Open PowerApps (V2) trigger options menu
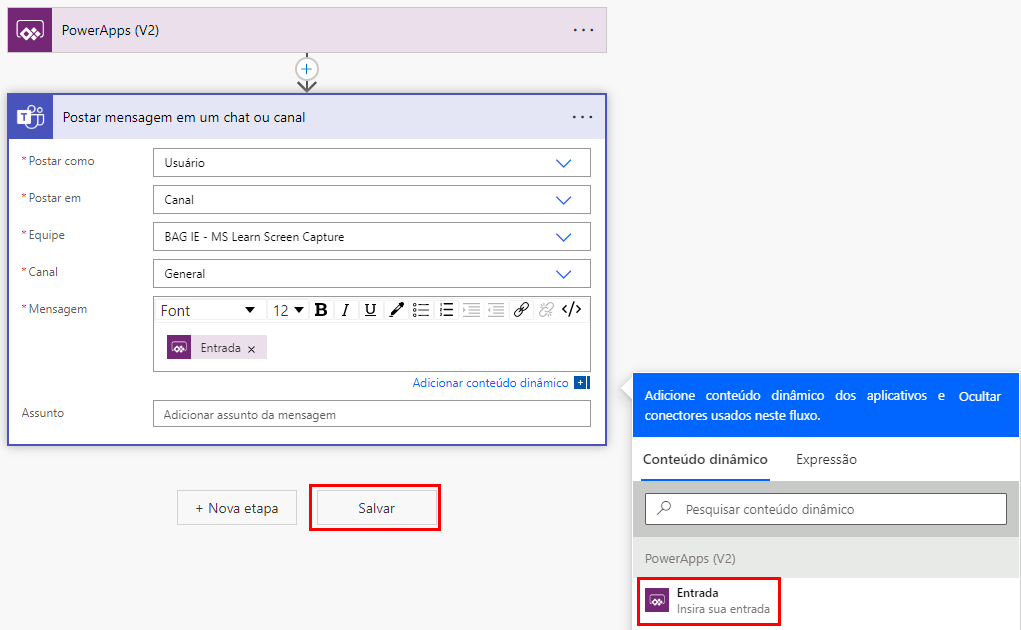This screenshot has width=1021, height=630. [x=583, y=30]
